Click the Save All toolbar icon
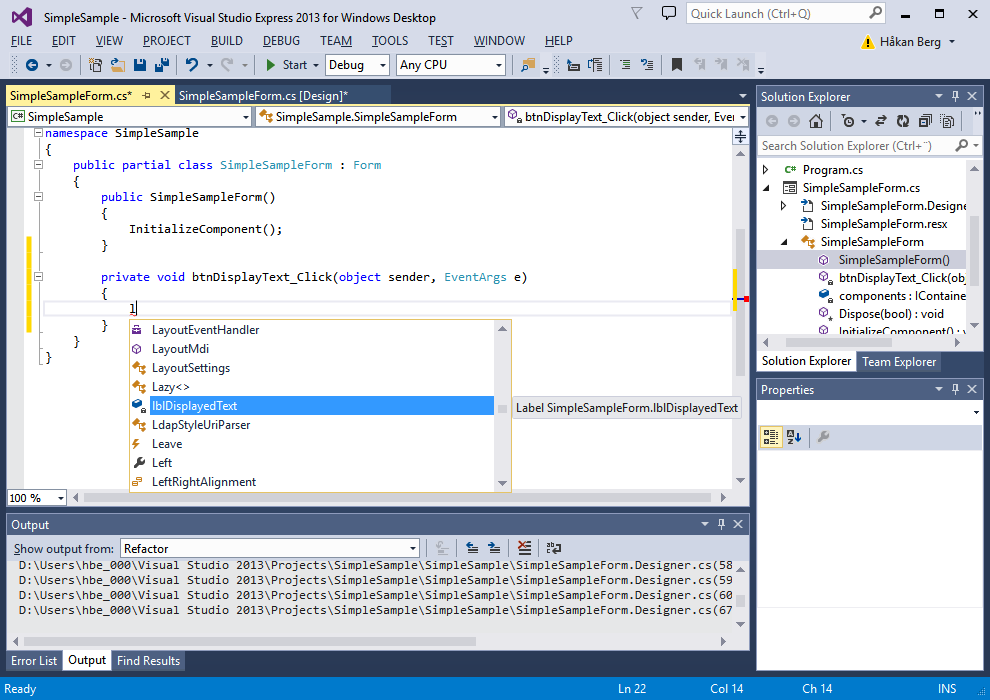The image size is (990, 700). [162, 65]
